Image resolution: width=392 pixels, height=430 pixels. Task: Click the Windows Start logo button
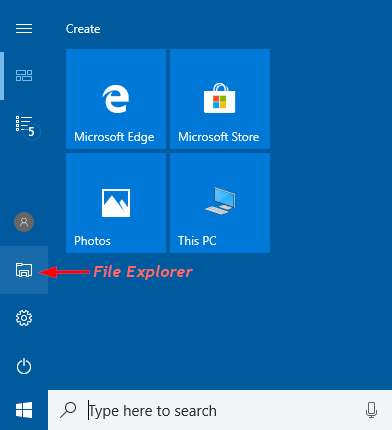coord(24,410)
